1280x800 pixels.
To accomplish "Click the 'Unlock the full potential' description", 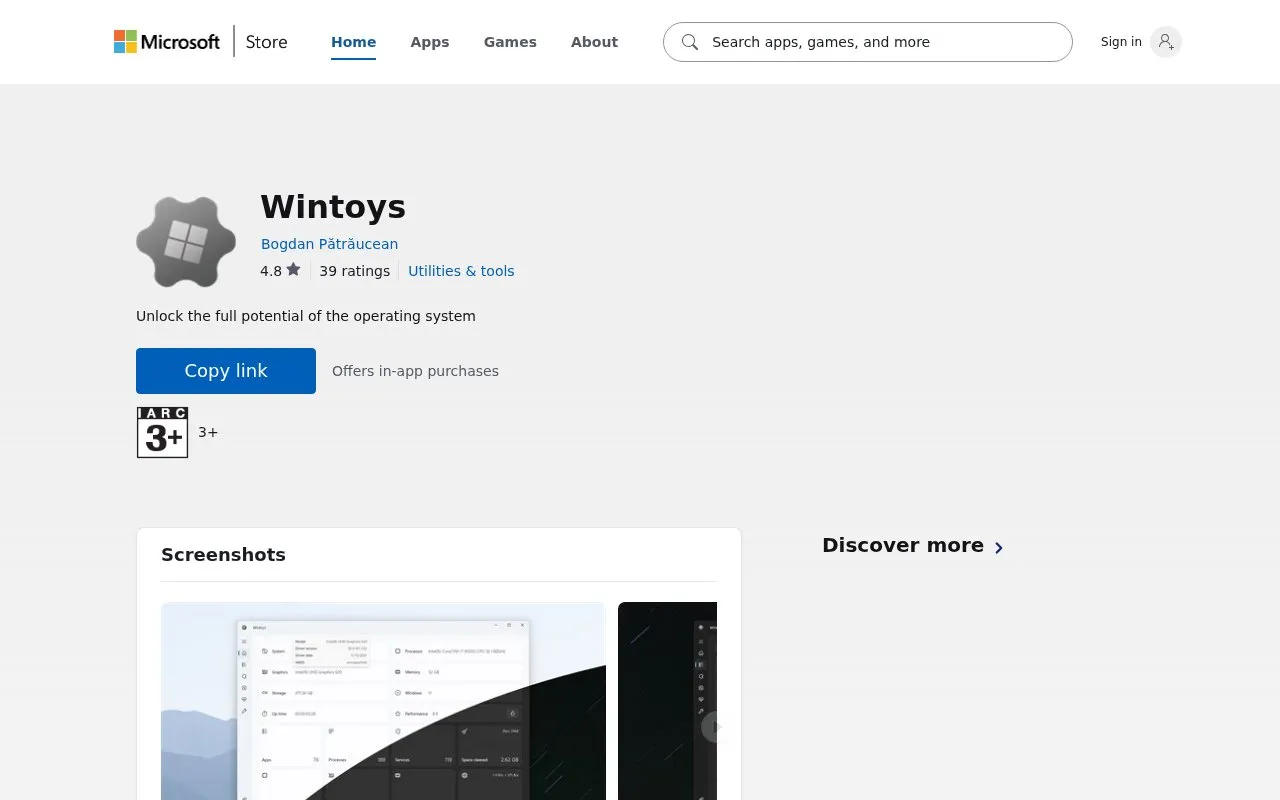I will pyautogui.click(x=306, y=316).
